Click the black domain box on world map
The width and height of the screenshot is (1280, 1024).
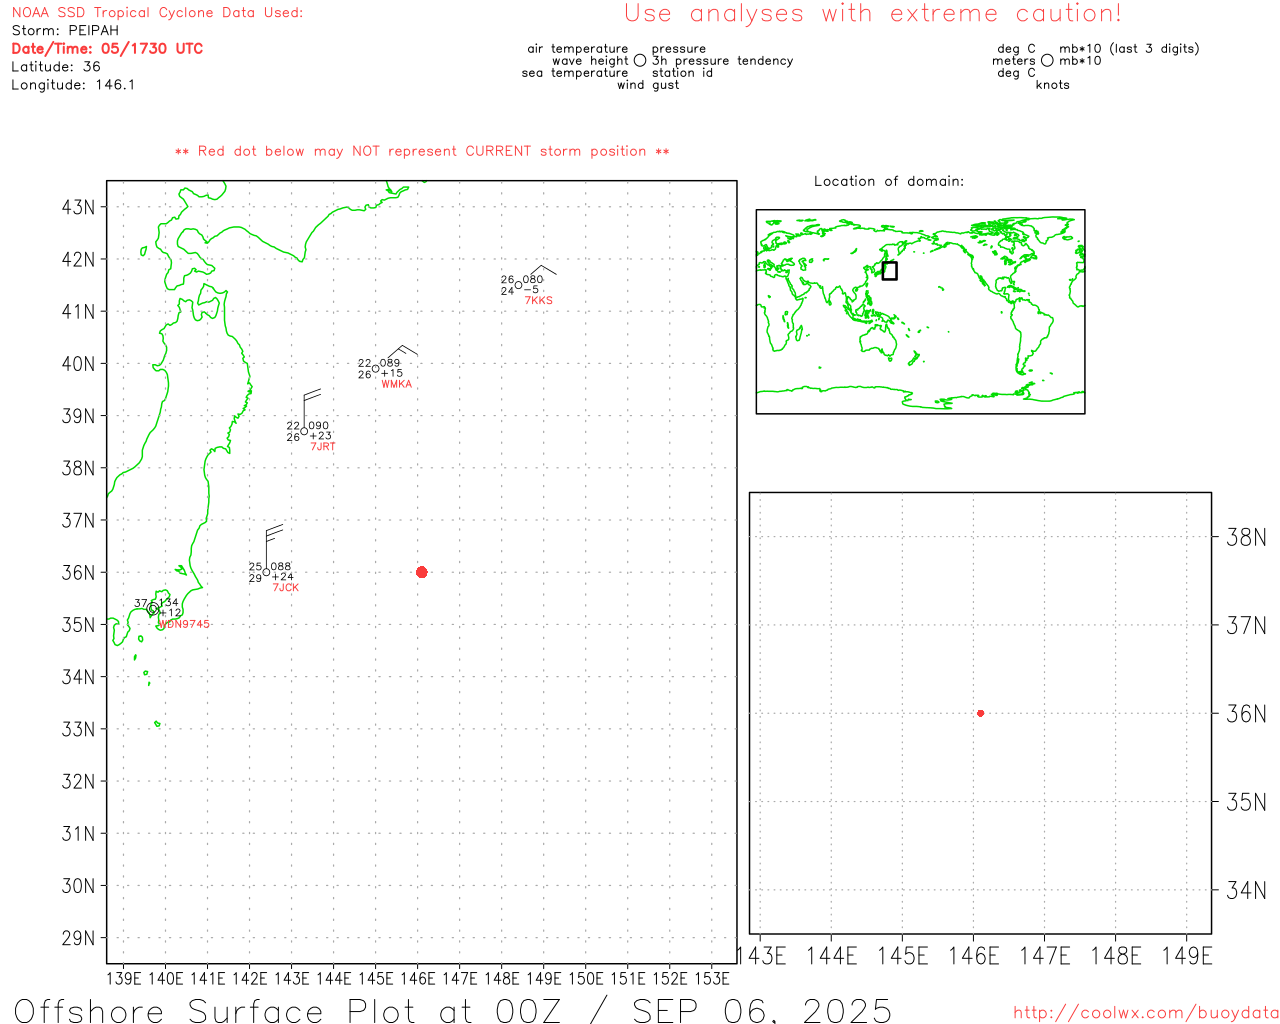(889, 270)
